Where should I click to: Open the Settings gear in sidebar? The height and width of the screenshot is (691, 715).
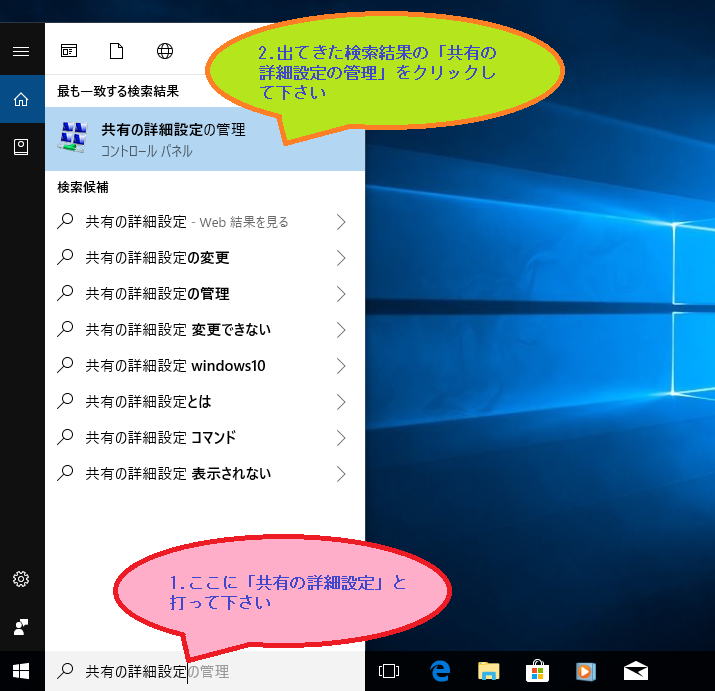[21, 579]
